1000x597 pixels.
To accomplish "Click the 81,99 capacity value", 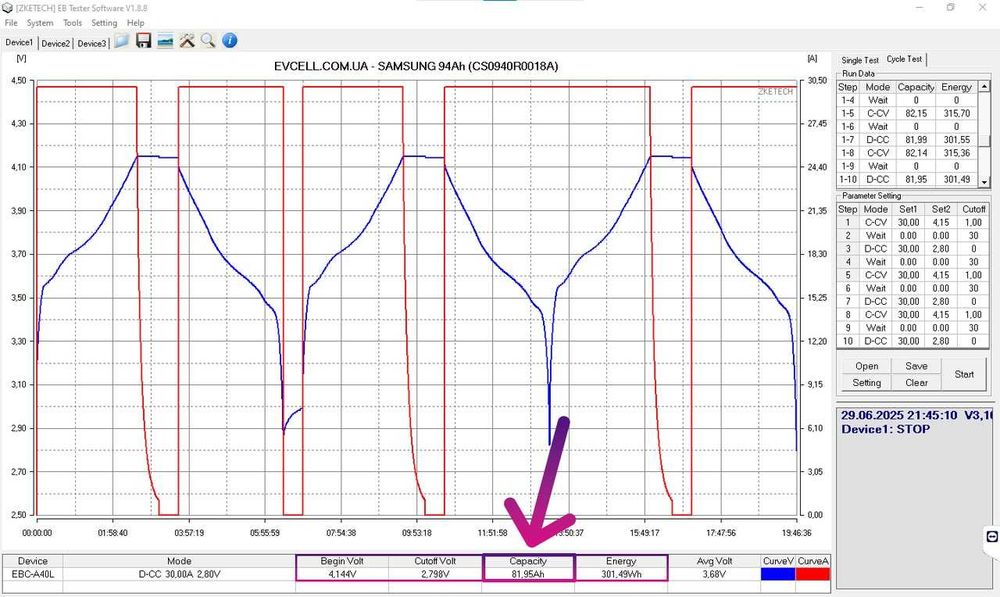I will pyautogui.click(x=916, y=140).
